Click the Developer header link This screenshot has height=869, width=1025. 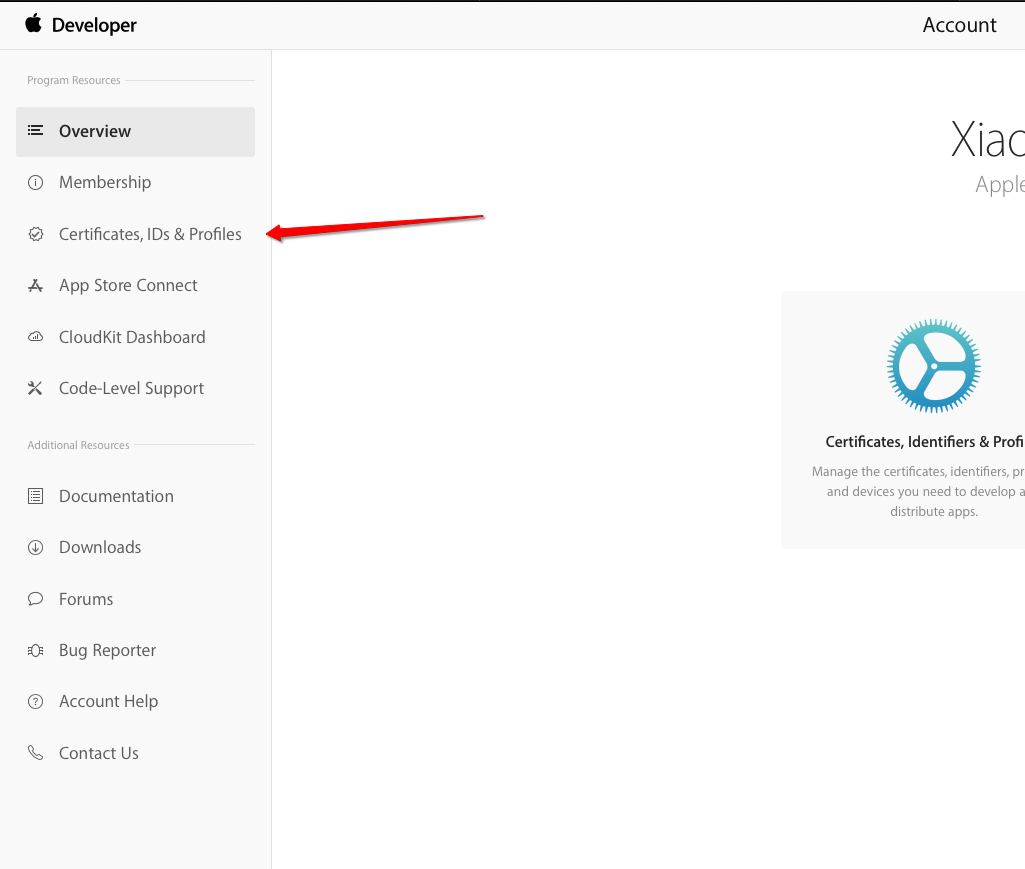point(94,25)
